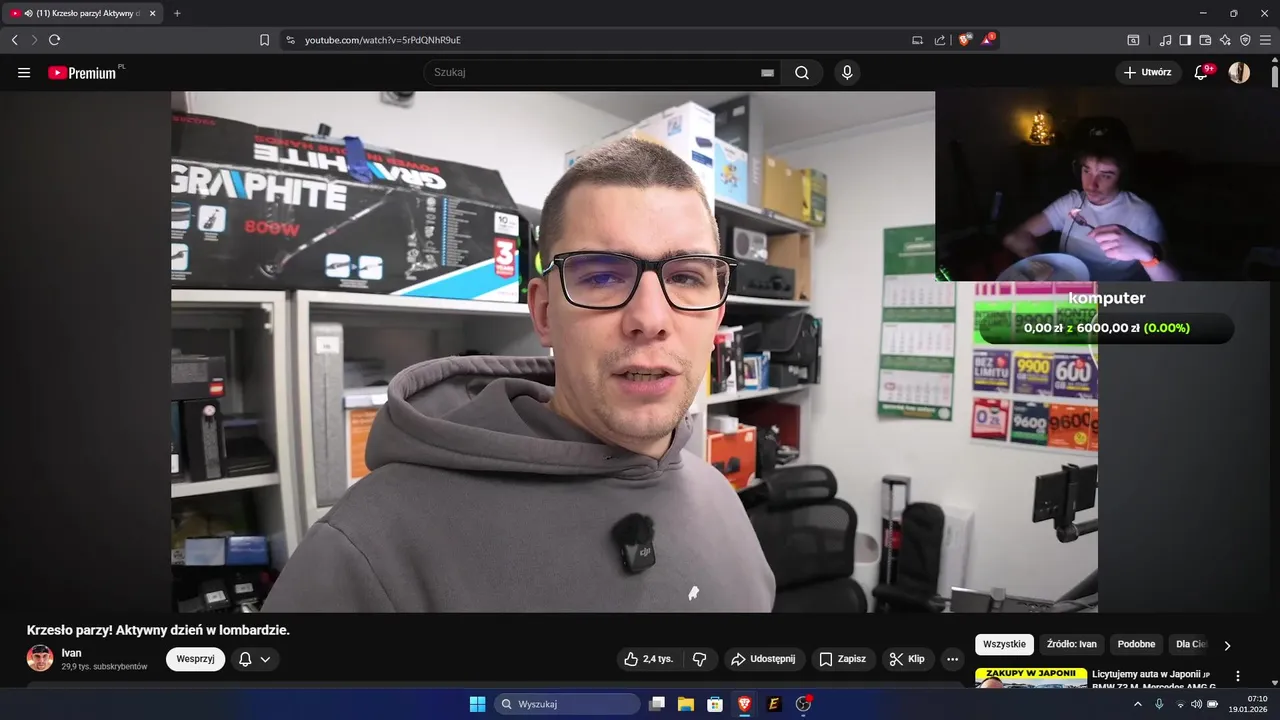Viewport: 1280px width, 720px height.
Task: Open Microsoft Store from the taskbar
Action: 715,704
